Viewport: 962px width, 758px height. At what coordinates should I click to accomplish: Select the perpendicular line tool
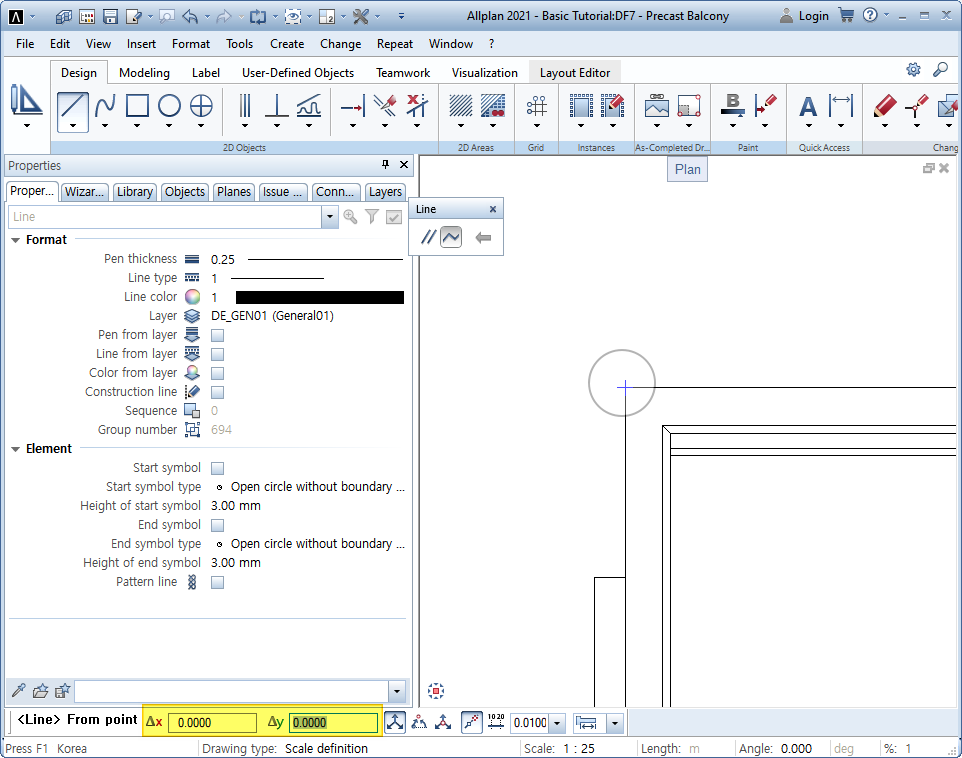(277, 106)
